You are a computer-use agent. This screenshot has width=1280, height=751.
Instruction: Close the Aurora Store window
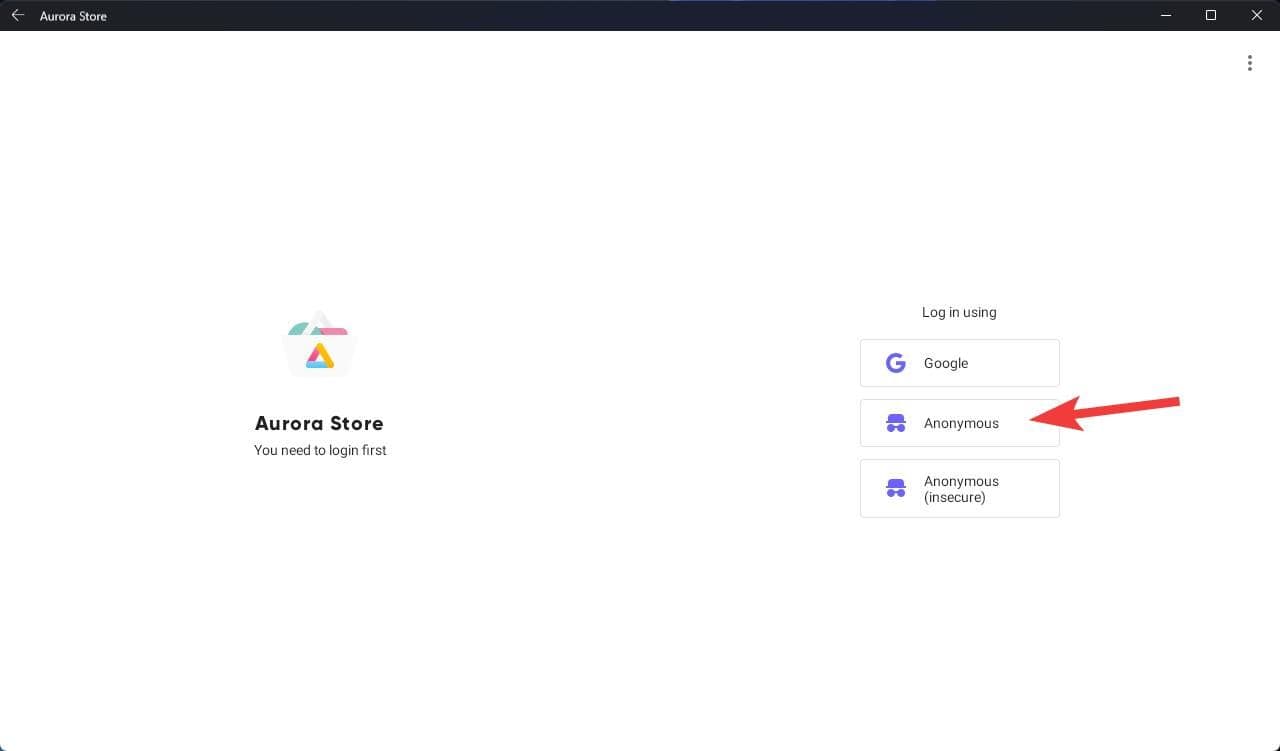(x=1257, y=15)
